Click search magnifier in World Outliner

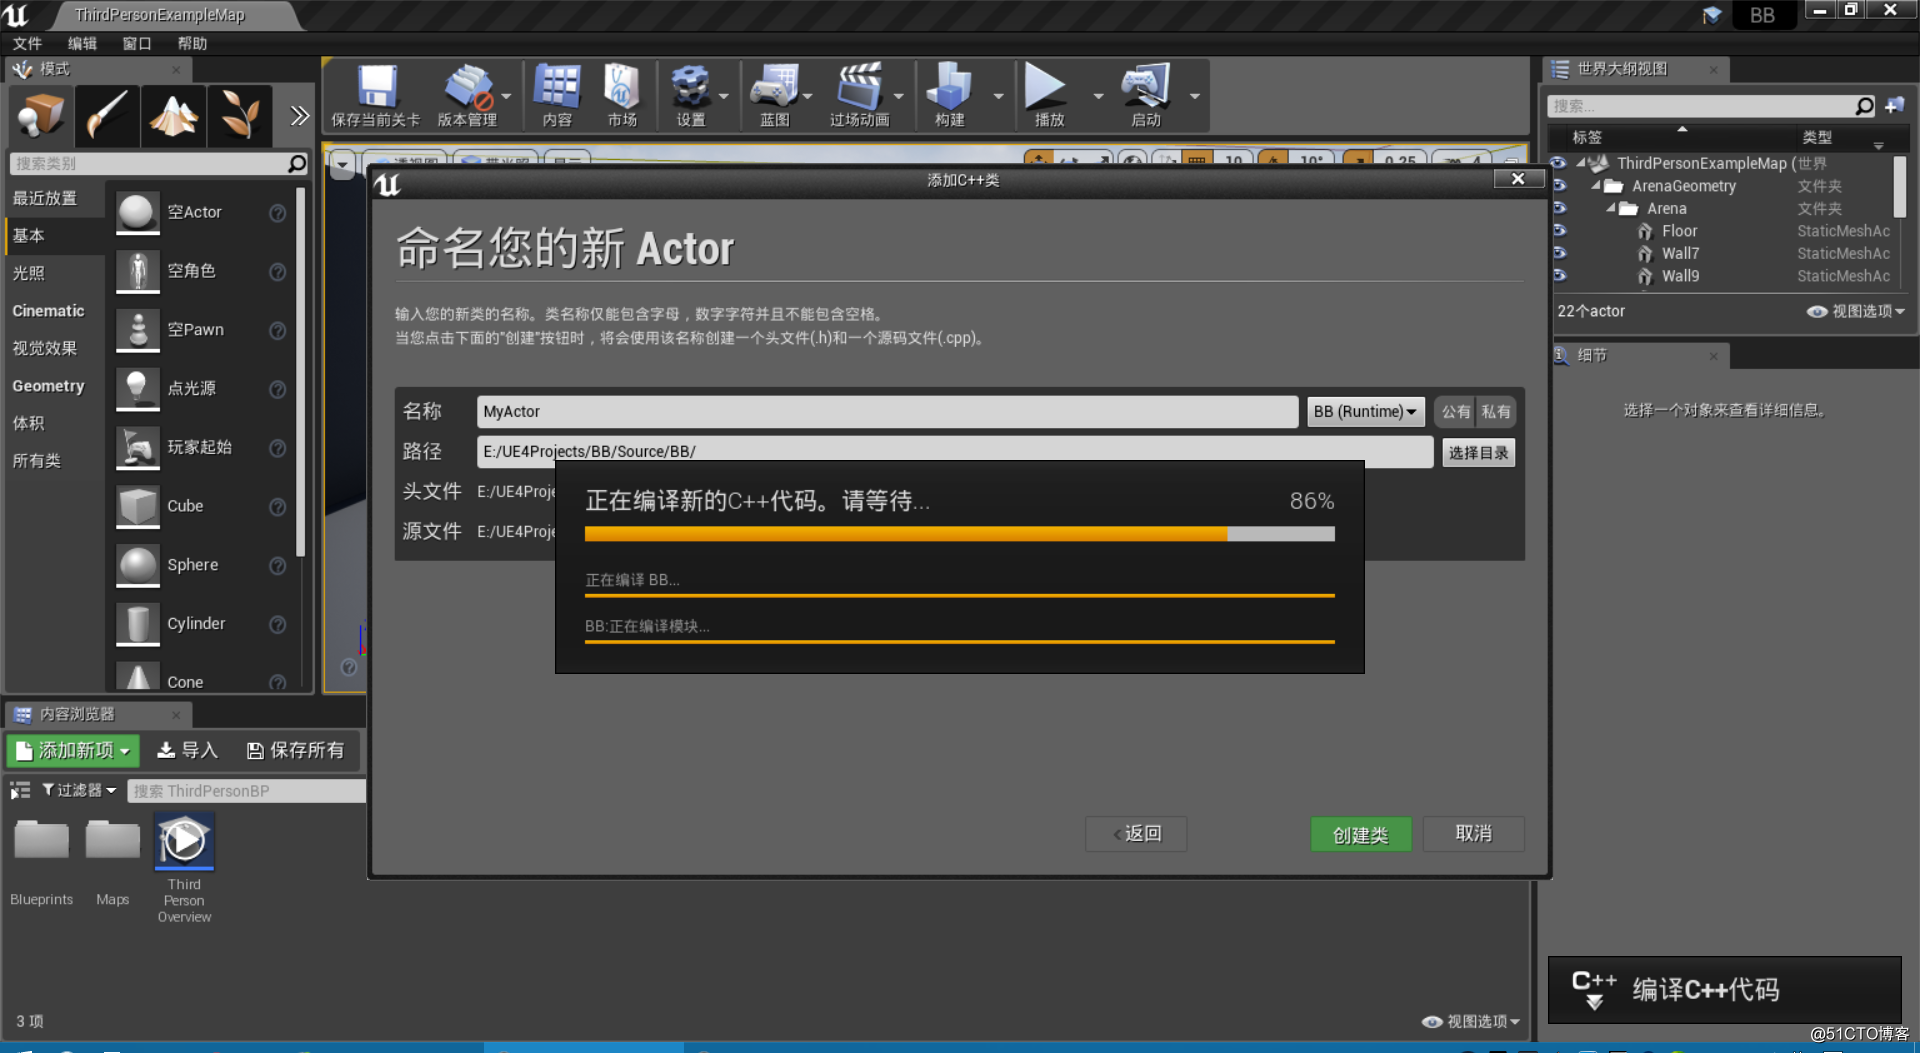pyautogui.click(x=1864, y=106)
